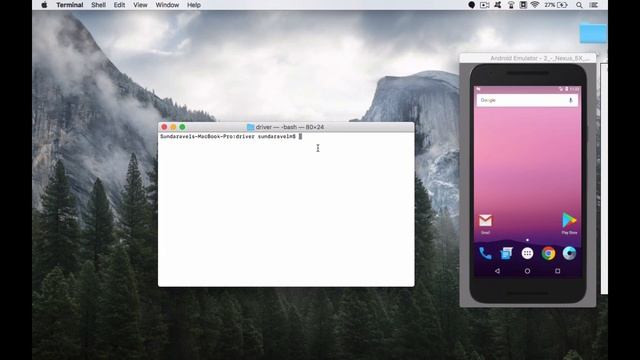Click the Terminal window title bar folder icon

[250, 127]
